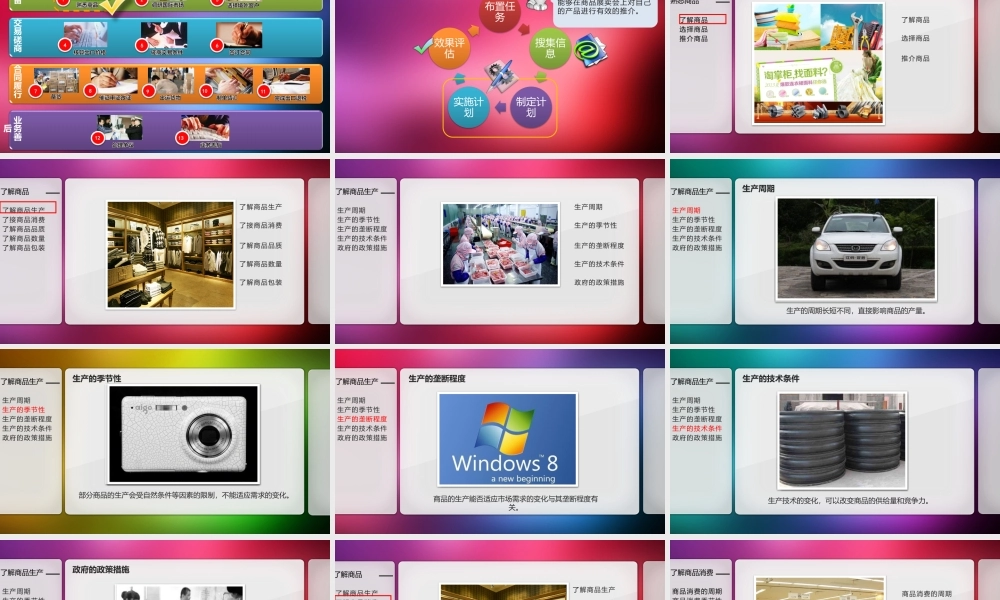Select the purple 制定计划 circle
This screenshot has height=600, width=1000.
(531, 107)
